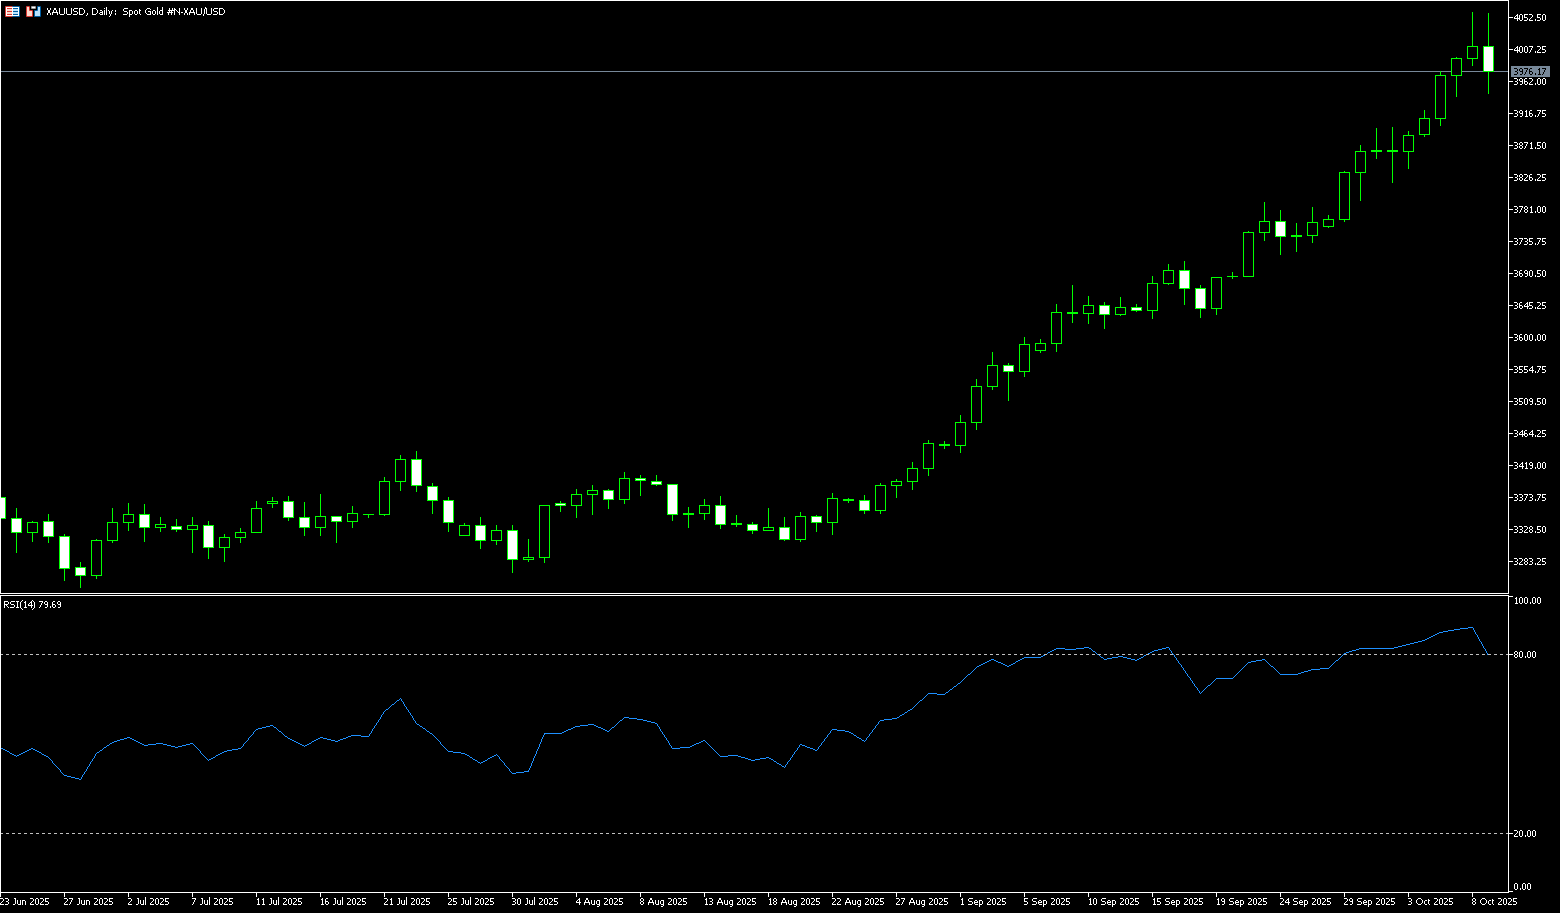Click the blue RSI line at its right end
This screenshot has width=1560, height=913.
[1487, 653]
